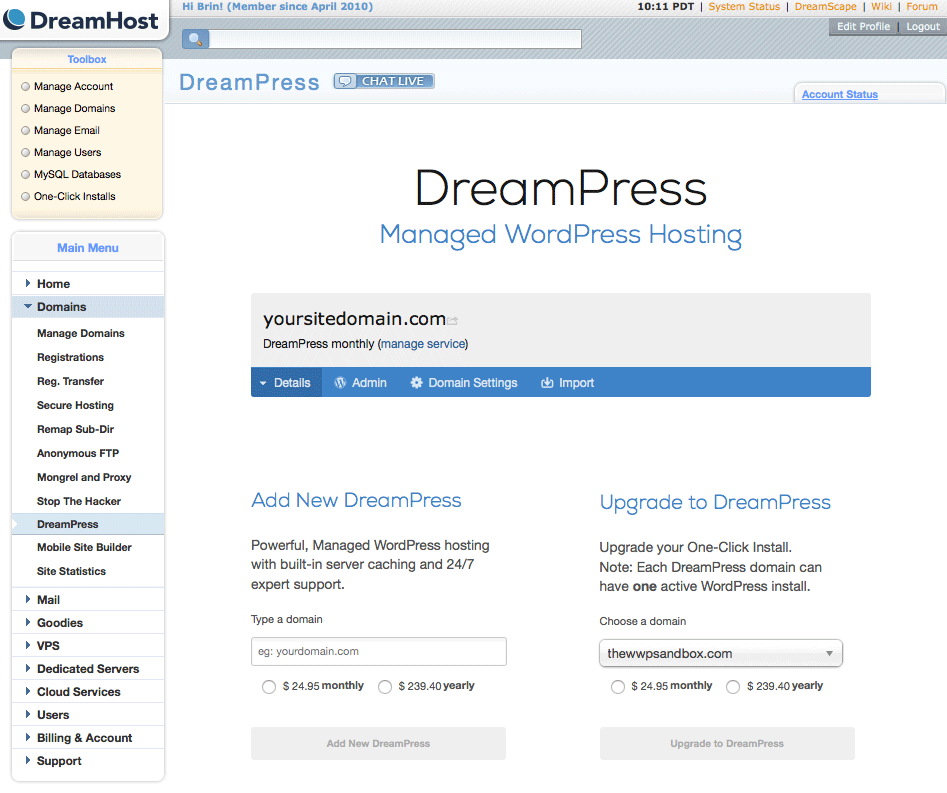
Task: Select the Manage Domains toolbox bullet
Action: click(x=25, y=109)
